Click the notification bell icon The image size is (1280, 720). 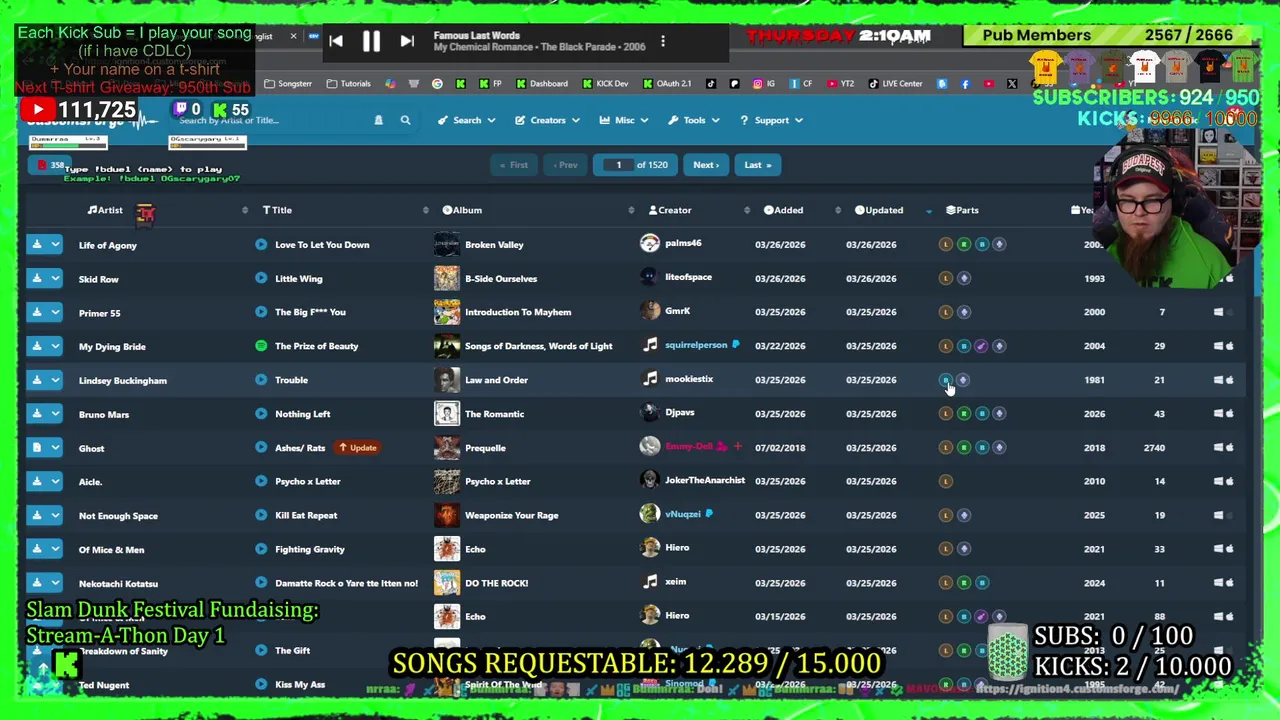378,120
